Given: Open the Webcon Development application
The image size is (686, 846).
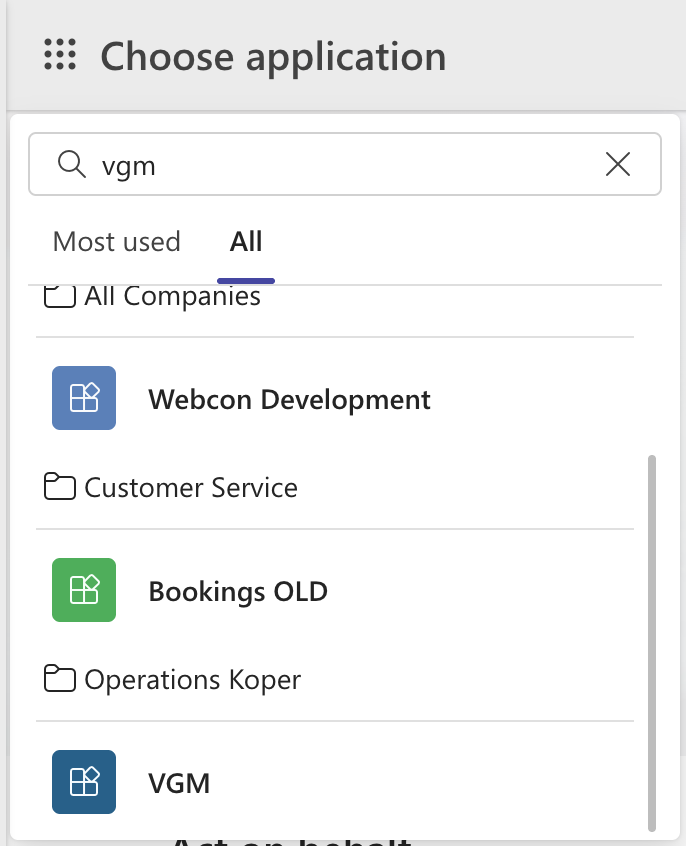Looking at the screenshot, I should click(289, 400).
